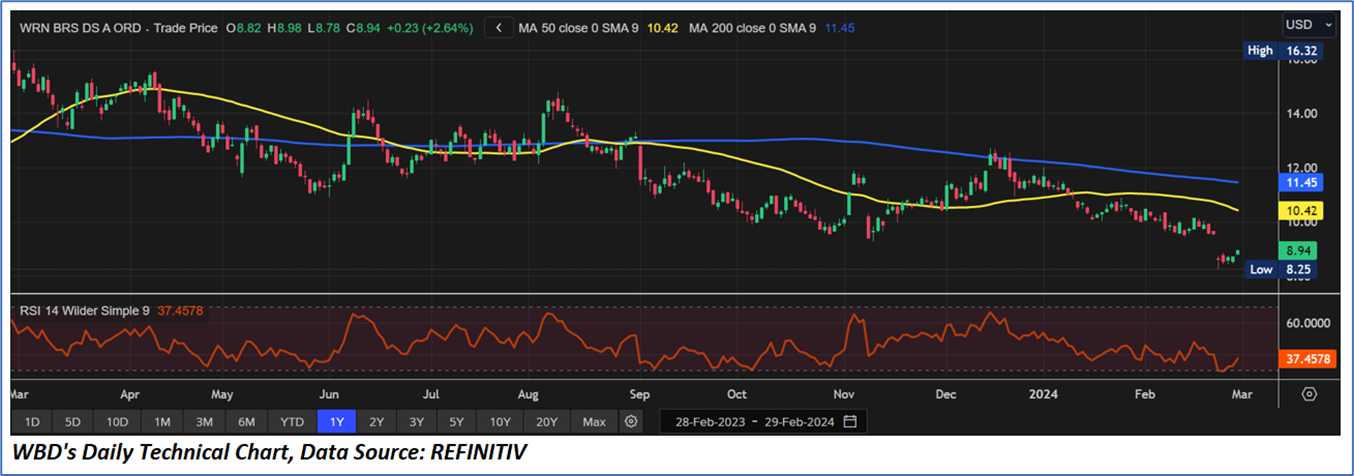Choose the Max time range
This screenshot has width=1354, height=476.
pyautogui.click(x=594, y=421)
